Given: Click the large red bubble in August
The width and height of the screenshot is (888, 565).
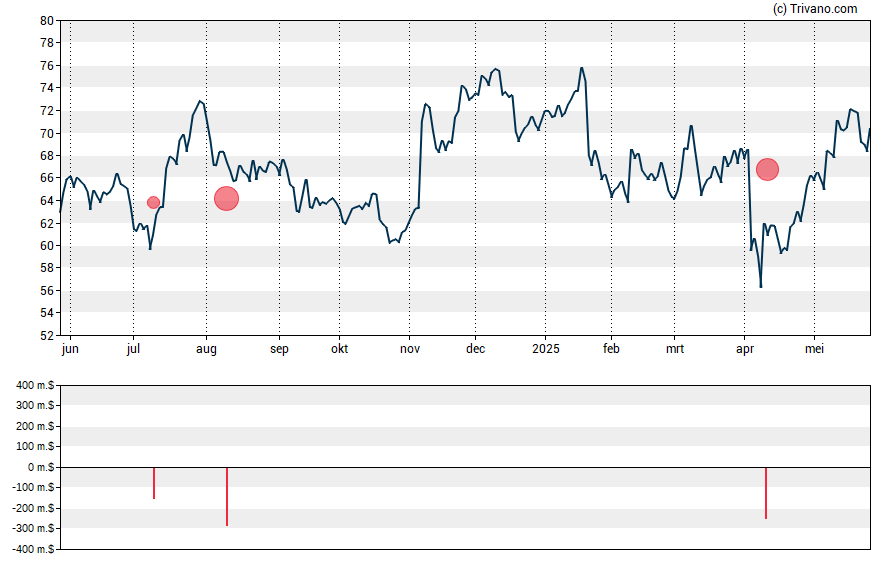Looking at the screenshot, I should tap(227, 199).
